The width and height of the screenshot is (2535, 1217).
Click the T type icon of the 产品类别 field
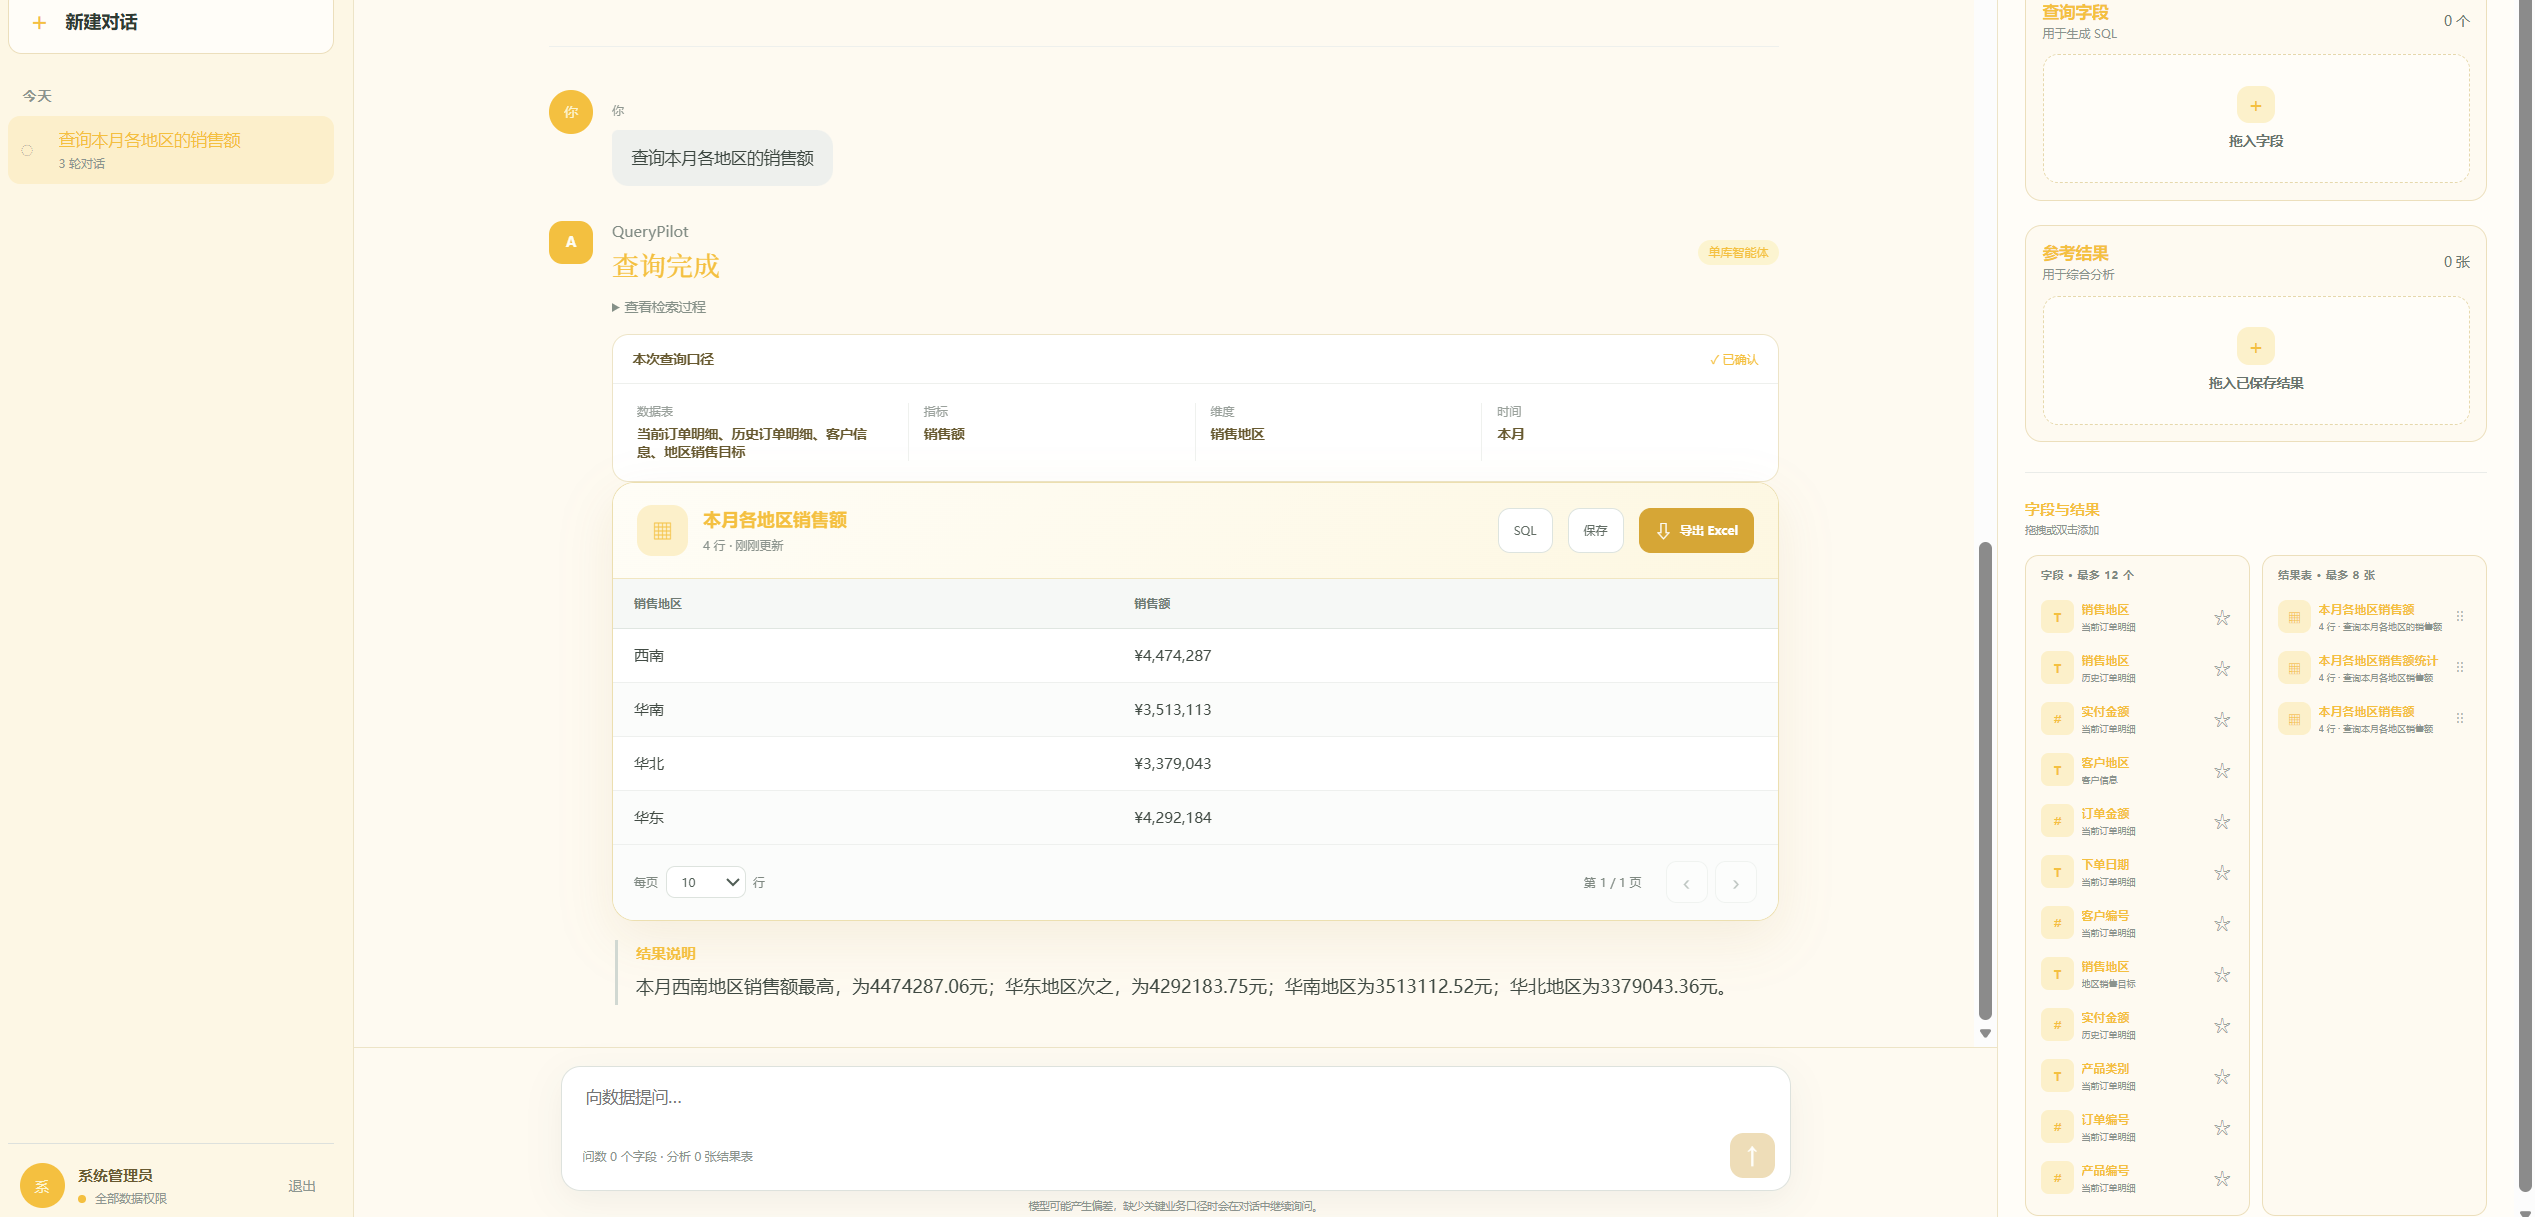[2057, 1076]
